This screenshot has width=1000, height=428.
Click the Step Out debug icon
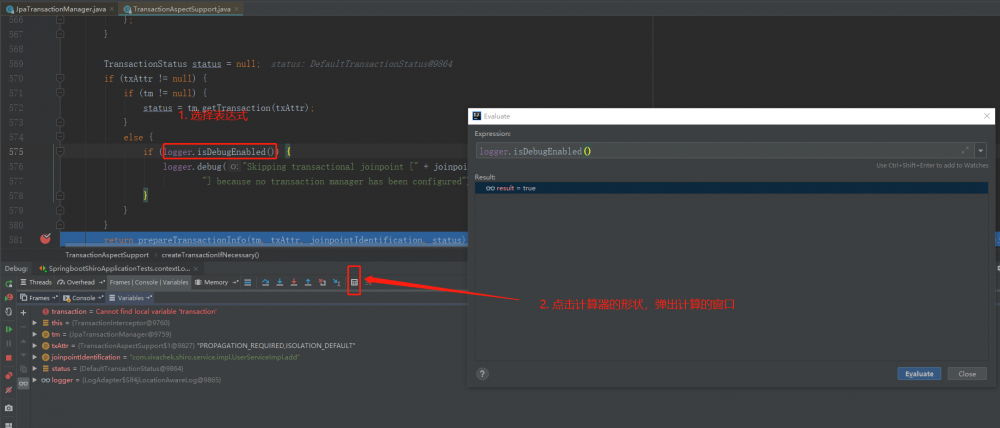tap(308, 283)
